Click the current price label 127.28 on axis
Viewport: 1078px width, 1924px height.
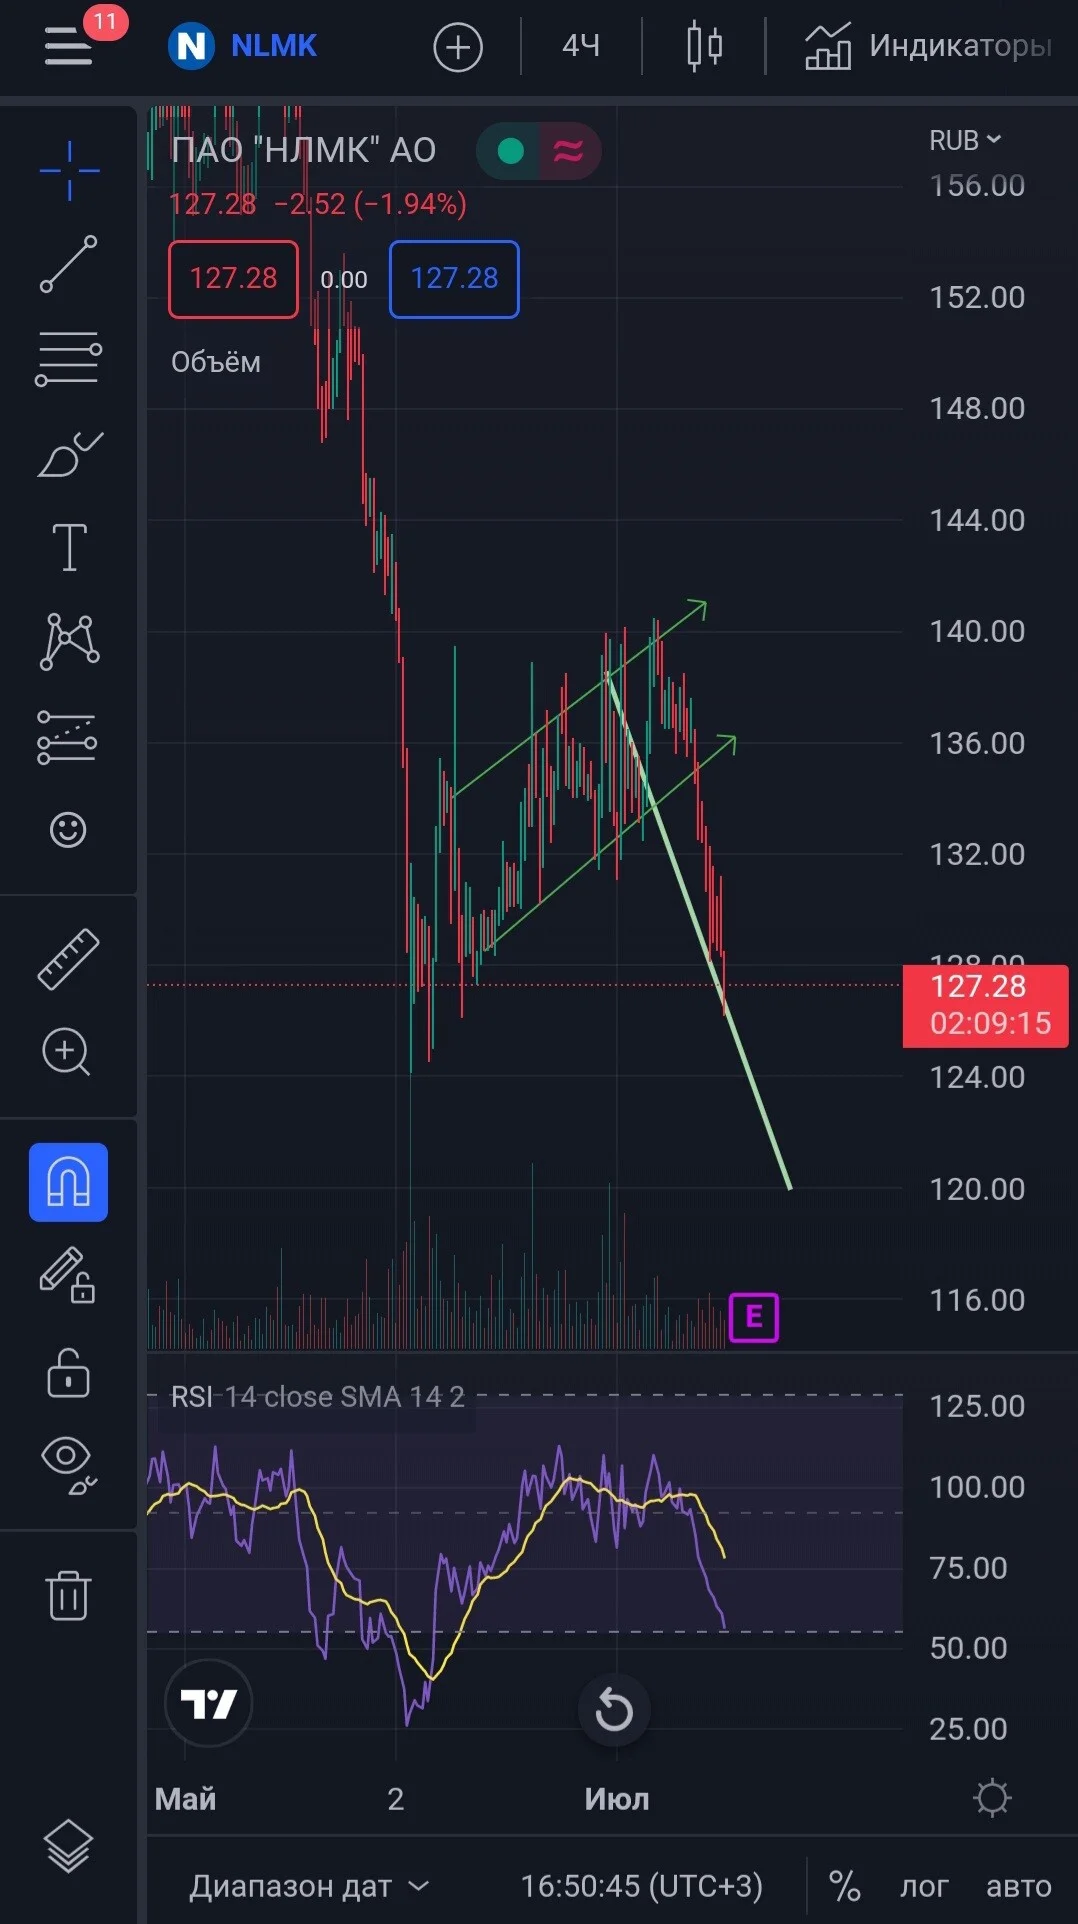click(986, 1006)
